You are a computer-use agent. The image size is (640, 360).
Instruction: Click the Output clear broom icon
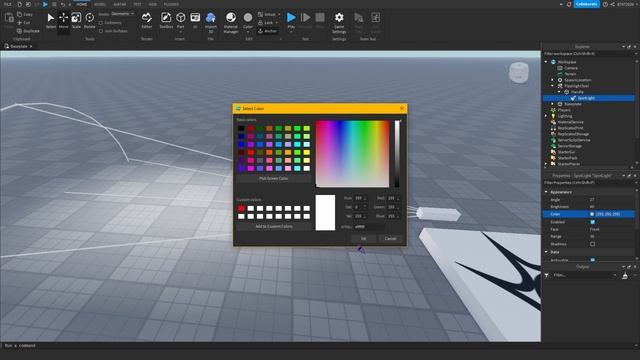pos(625,276)
